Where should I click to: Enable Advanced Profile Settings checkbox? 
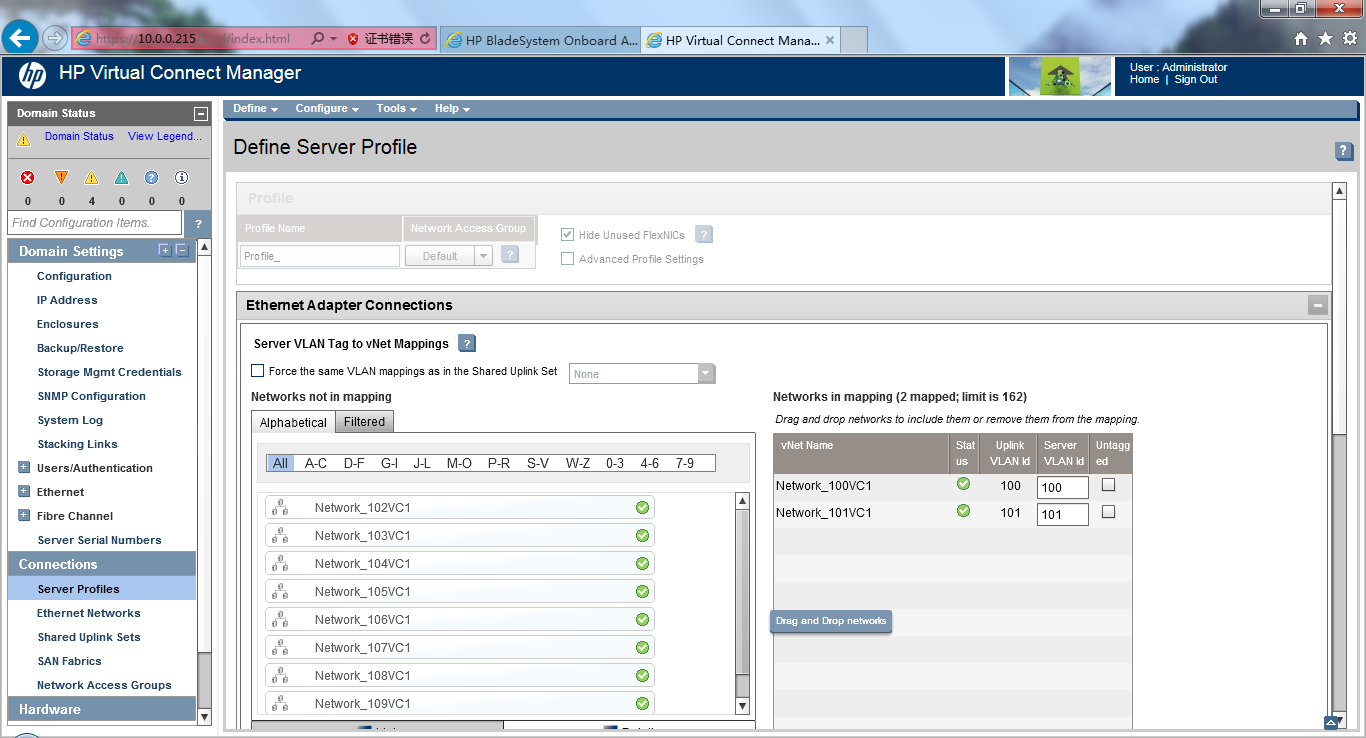pyautogui.click(x=568, y=259)
